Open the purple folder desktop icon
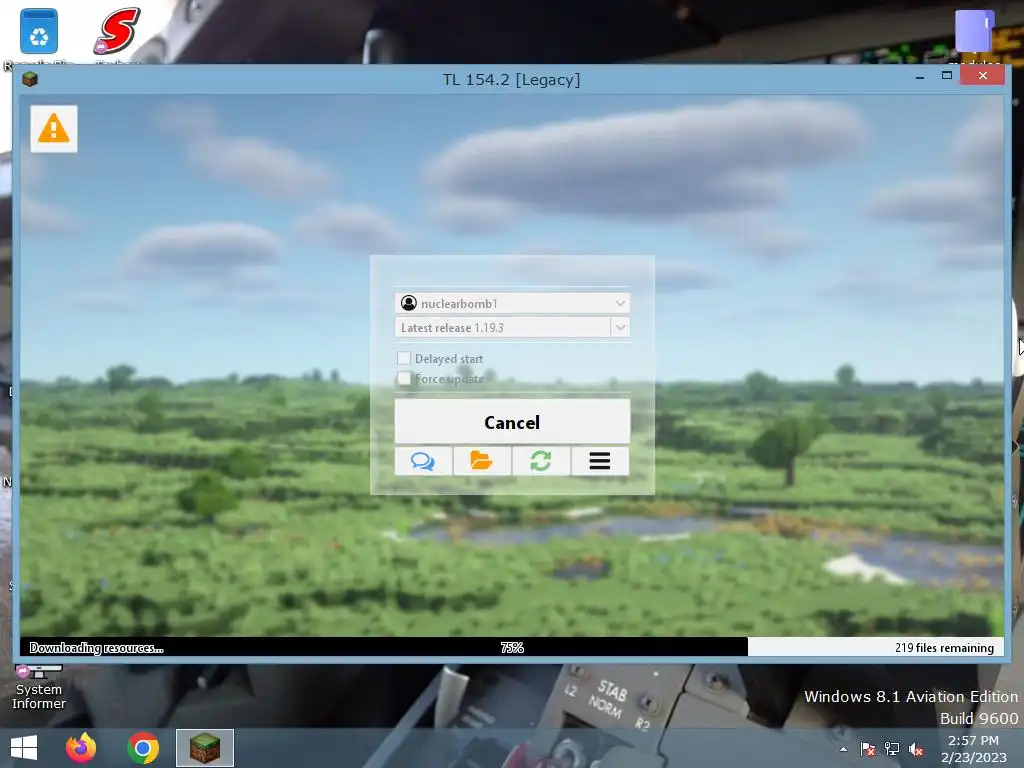 tap(975, 31)
